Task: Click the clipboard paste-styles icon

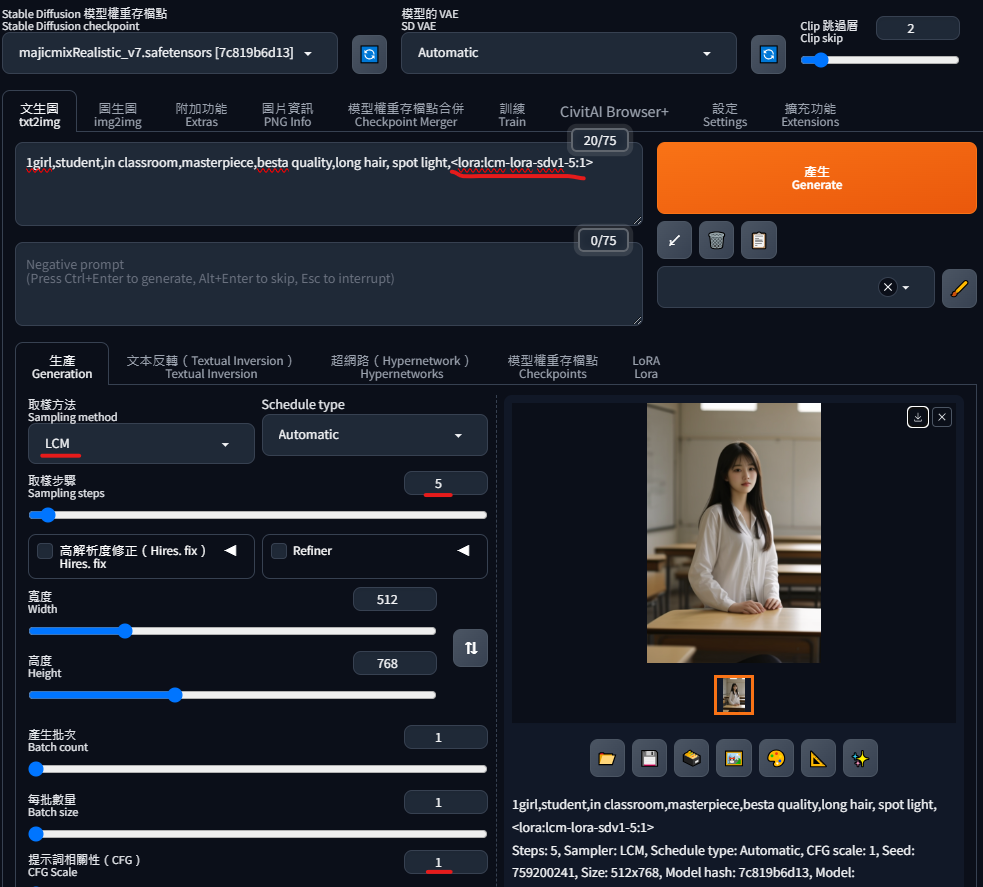Action: pyautogui.click(x=759, y=240)
